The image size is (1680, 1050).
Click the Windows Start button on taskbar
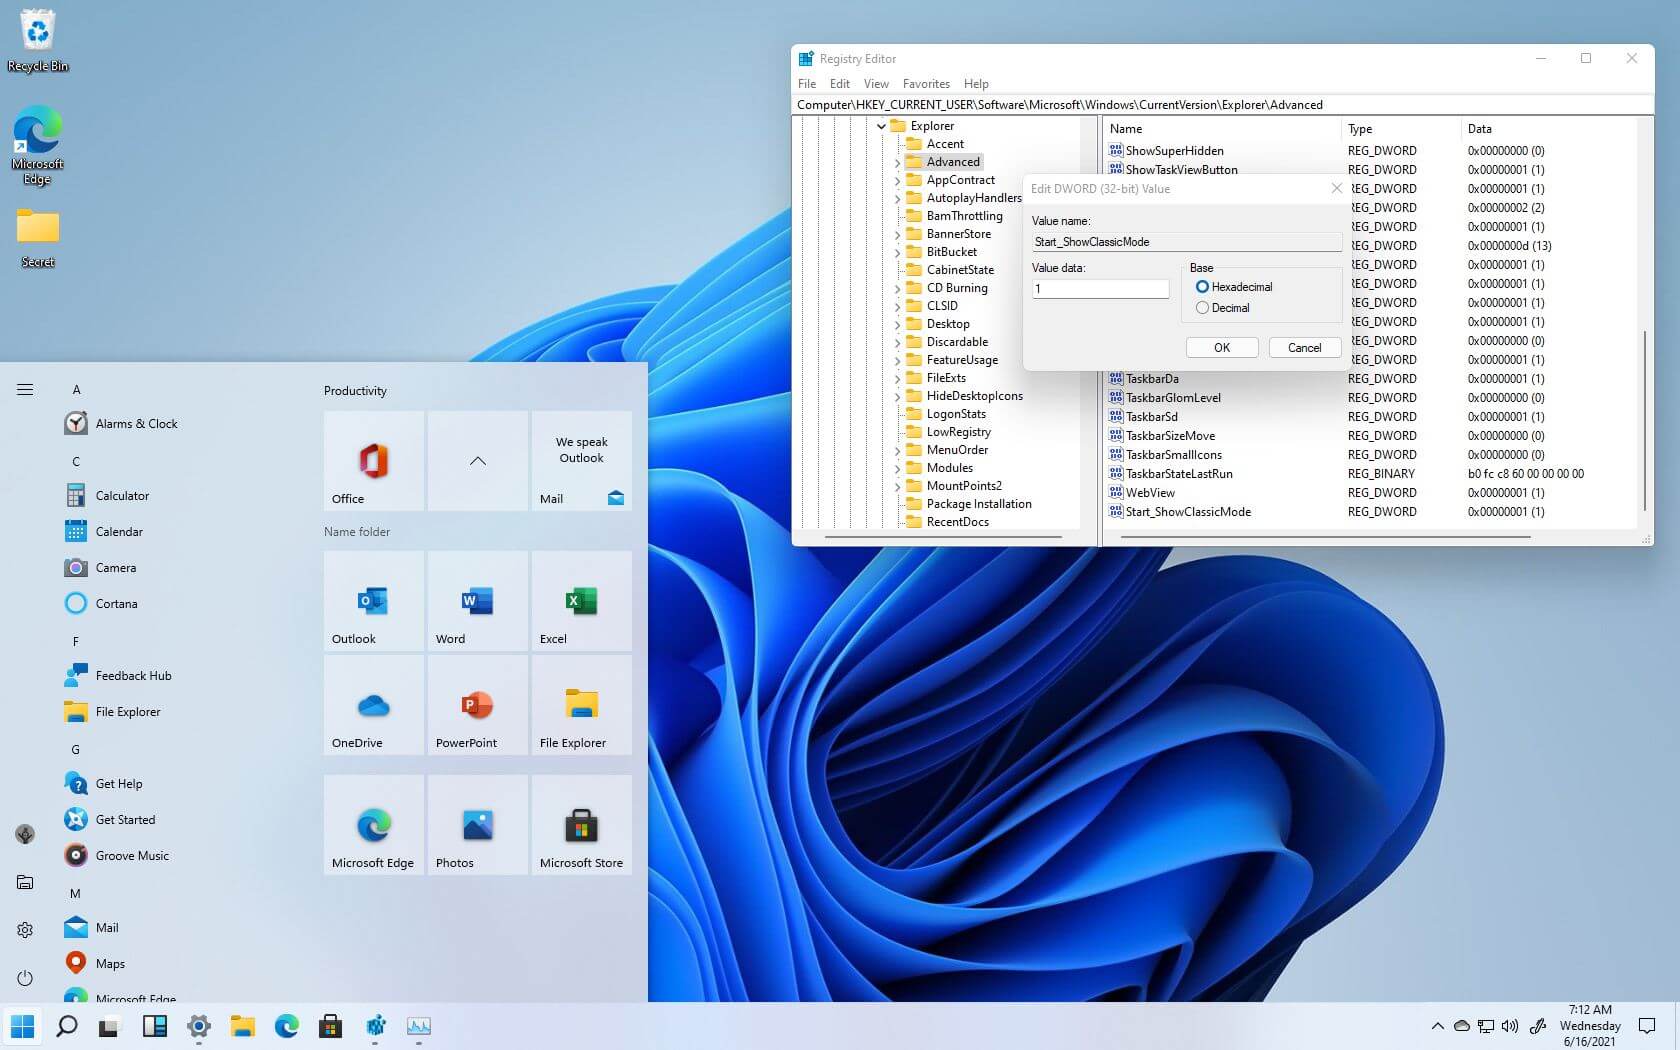click(22, 1026)
